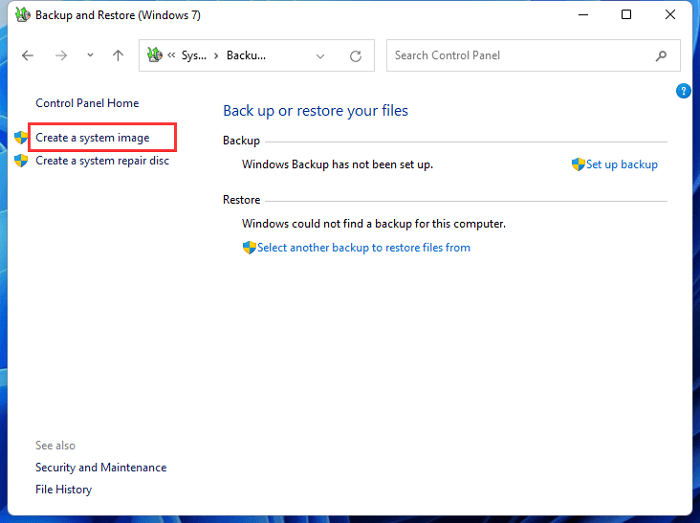Click the Back navigation arrow
Viewport: 700px width, 523px height.
pos(28,56)
